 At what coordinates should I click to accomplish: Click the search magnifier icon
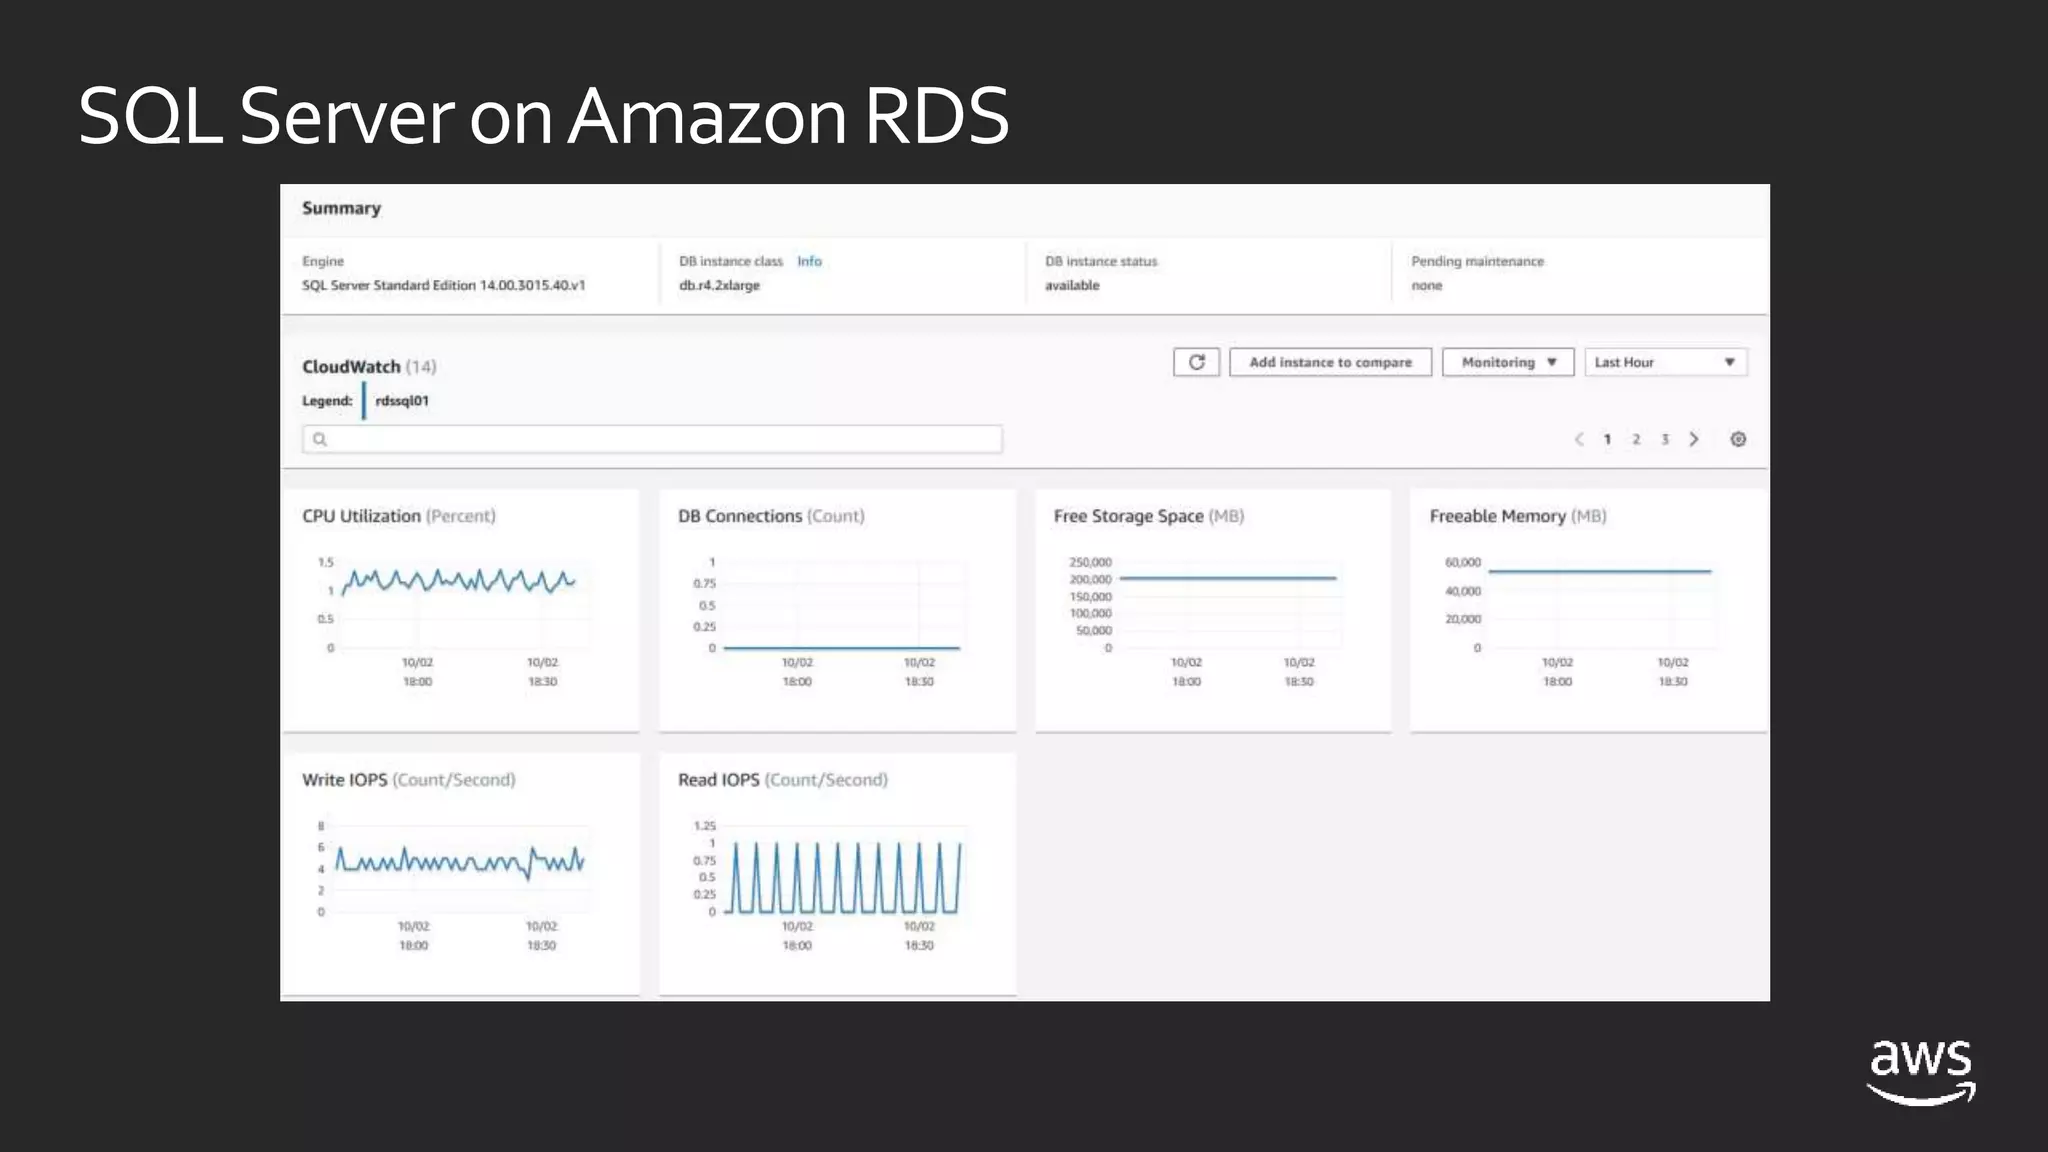[x=320, y=439]
